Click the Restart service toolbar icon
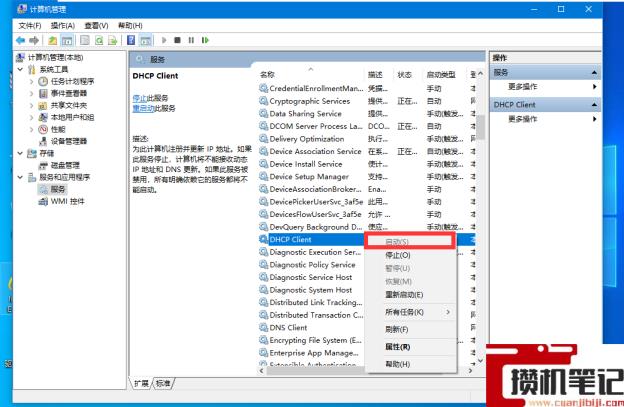Viewport: 624px width, 407px height. pyautogui.click(x=205, y=40)
